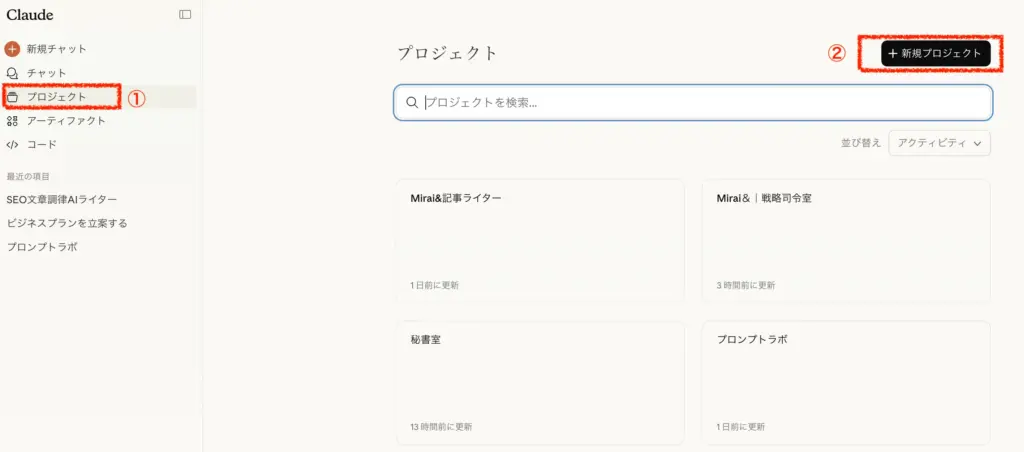The image size is (1024, 452).
Task: Open the Mirai&｜戦略司令室 project card
Action: 846,240
